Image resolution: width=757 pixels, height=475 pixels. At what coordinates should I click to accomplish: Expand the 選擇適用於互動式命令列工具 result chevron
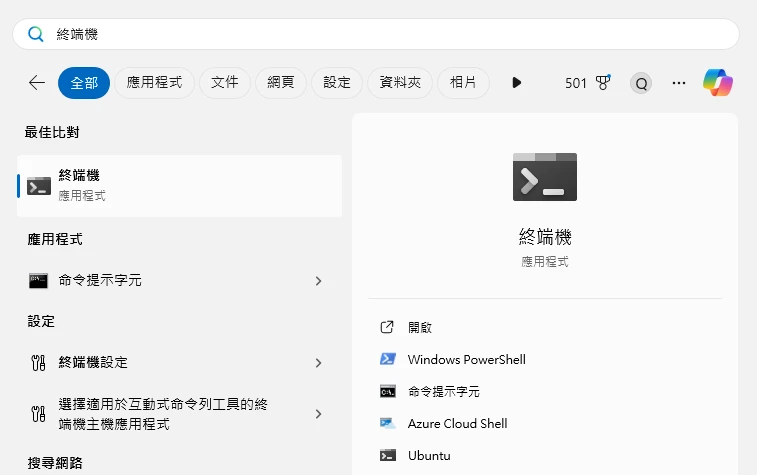(318, 414)
